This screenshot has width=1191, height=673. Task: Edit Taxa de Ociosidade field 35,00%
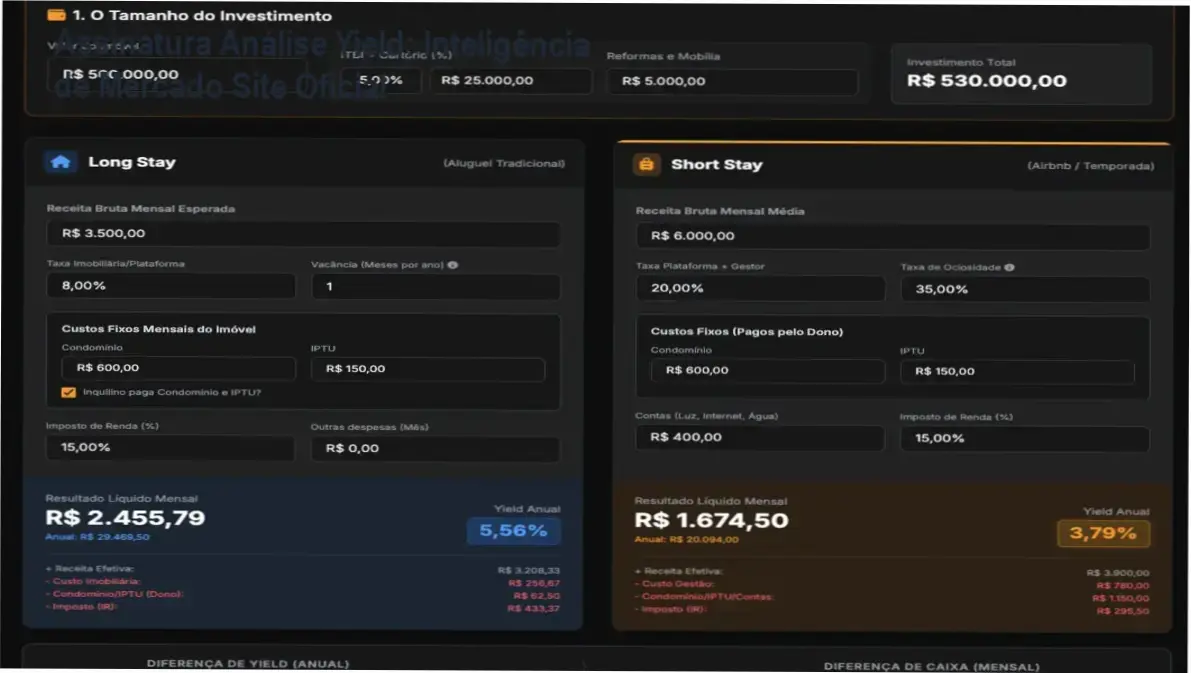1025,289
